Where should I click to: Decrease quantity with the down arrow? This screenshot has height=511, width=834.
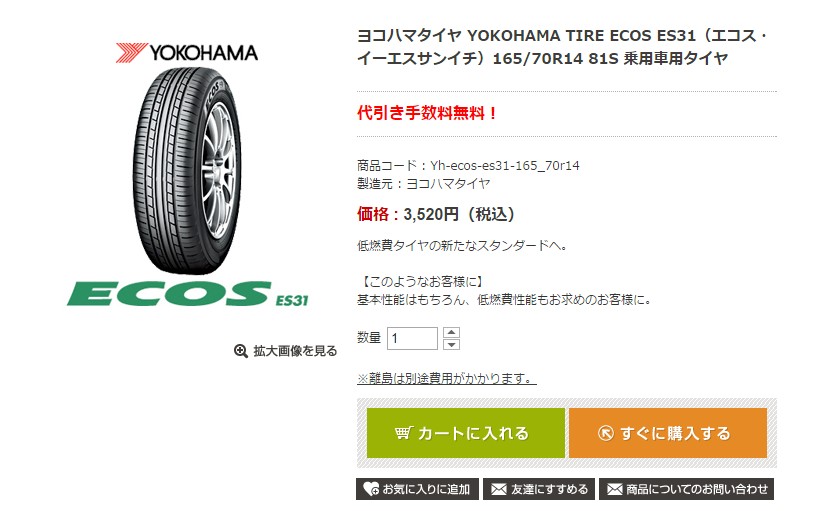click(x=451, y=344)
